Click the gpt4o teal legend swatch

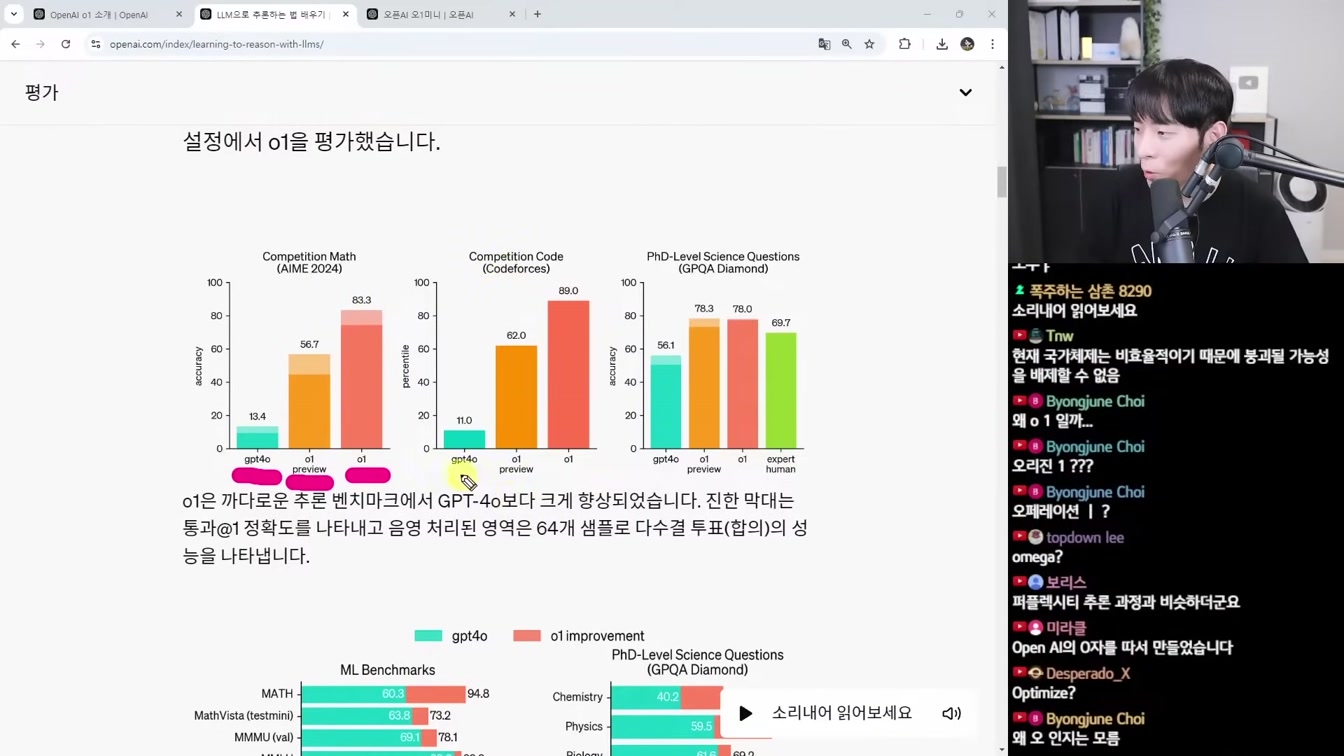[428, 636]
